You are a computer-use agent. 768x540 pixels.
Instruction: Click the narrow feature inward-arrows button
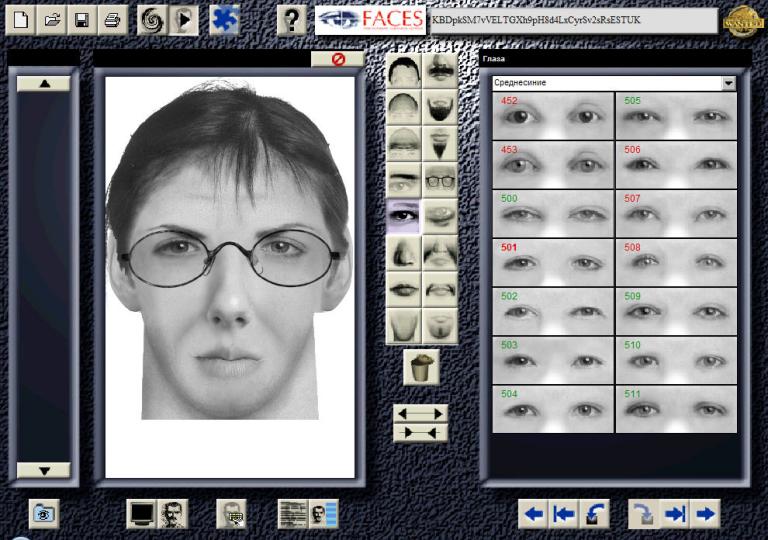click(x=420, y=432)
